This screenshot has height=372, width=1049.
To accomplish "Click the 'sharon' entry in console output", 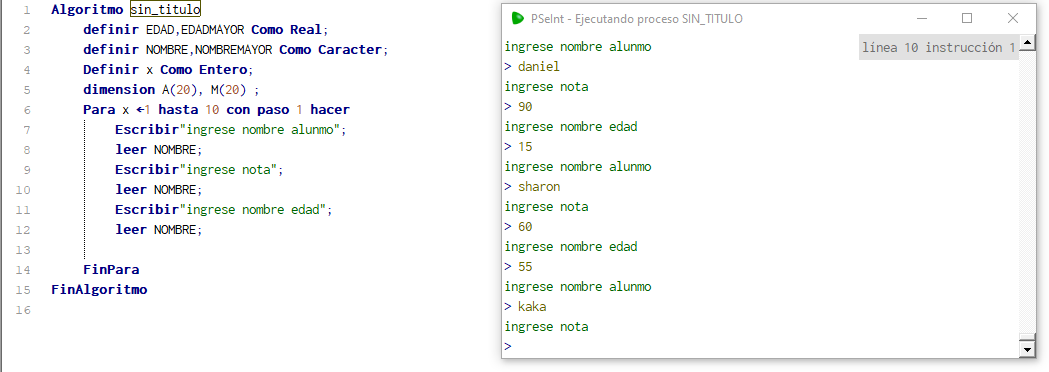I will coord(539,187).
